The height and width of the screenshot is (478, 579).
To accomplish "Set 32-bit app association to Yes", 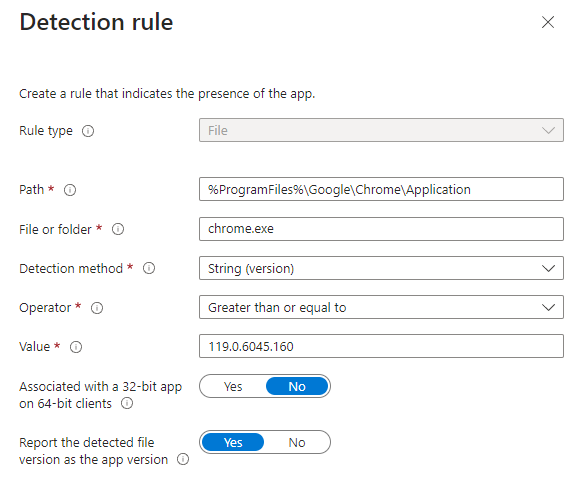I will 233,386.
